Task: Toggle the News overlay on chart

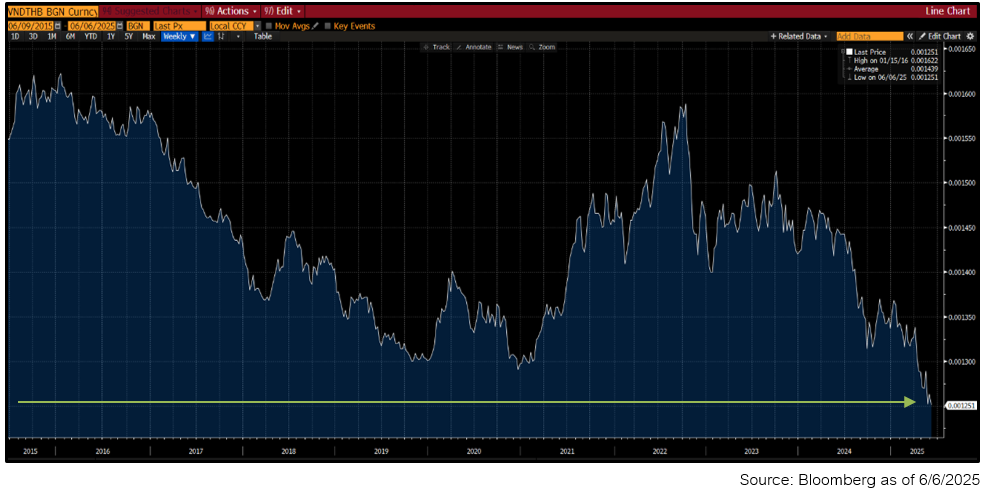Action: click(x=510, y=47)
